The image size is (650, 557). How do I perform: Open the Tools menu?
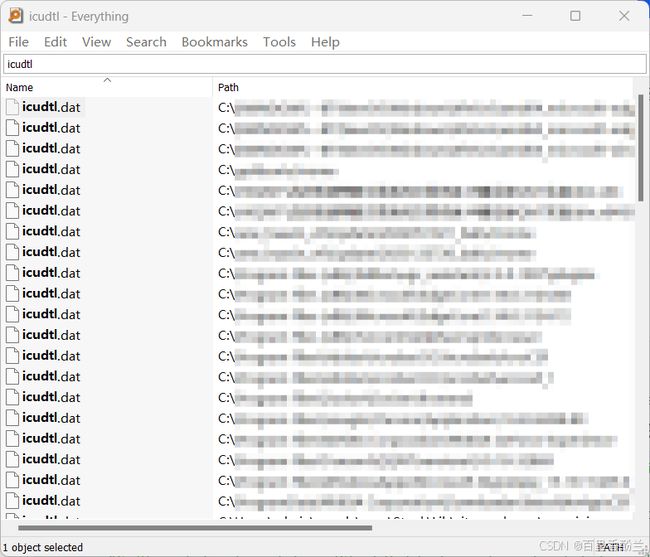(279, 42)
